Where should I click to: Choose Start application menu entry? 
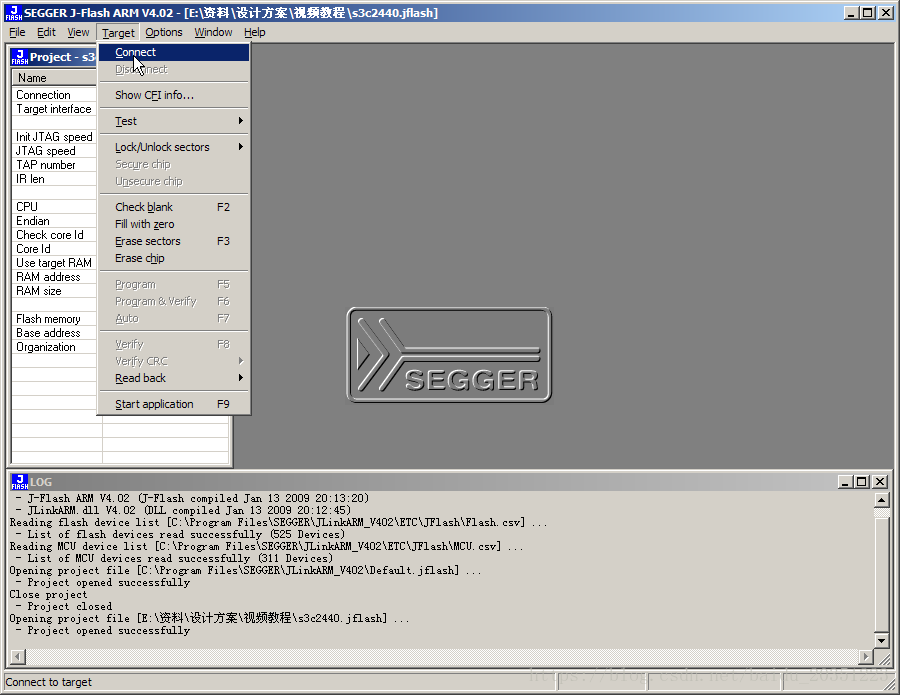(x=174, y=404)
